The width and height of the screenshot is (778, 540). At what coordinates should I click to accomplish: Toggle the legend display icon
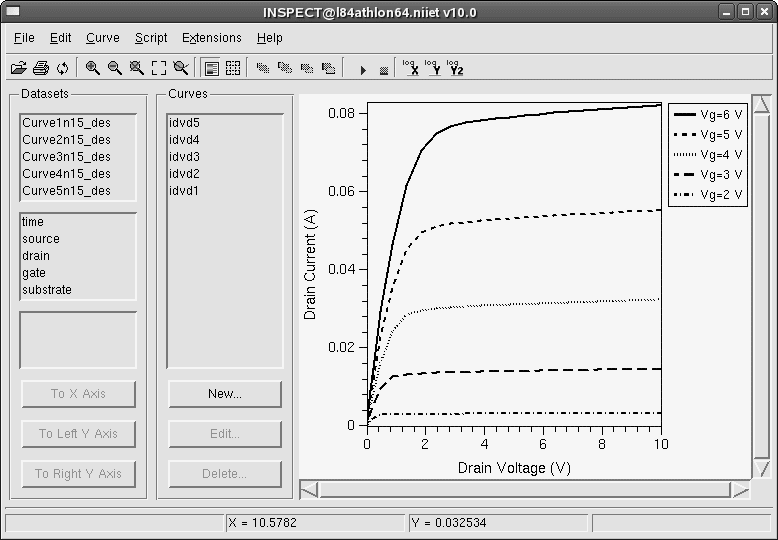[x=211, y=68]
